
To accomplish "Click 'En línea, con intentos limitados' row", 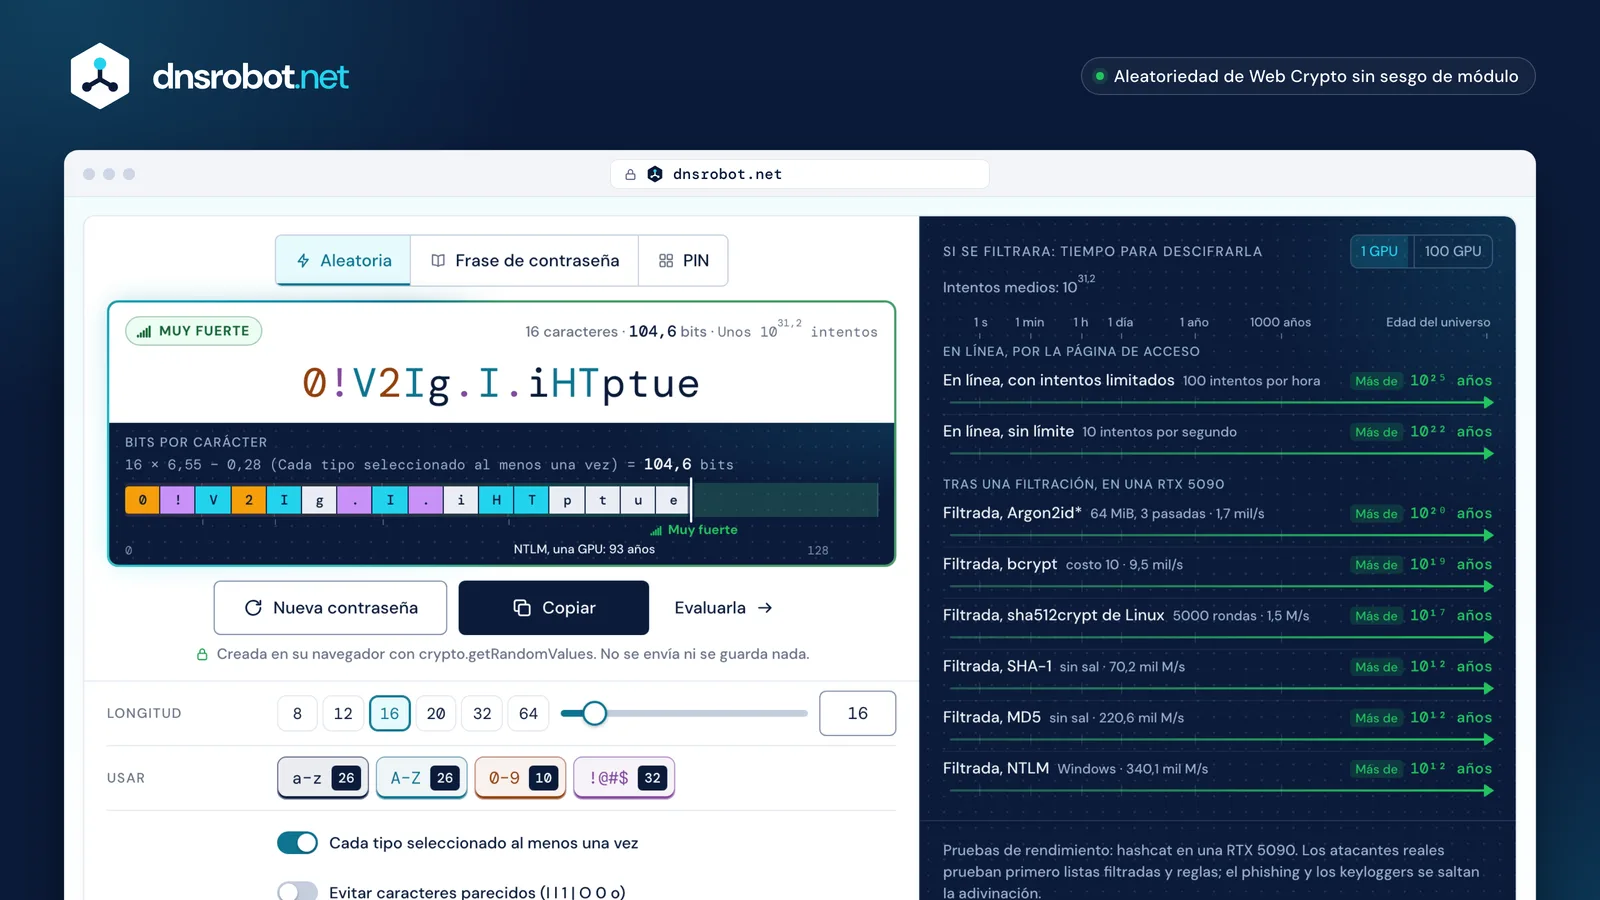I will 1217,388.
